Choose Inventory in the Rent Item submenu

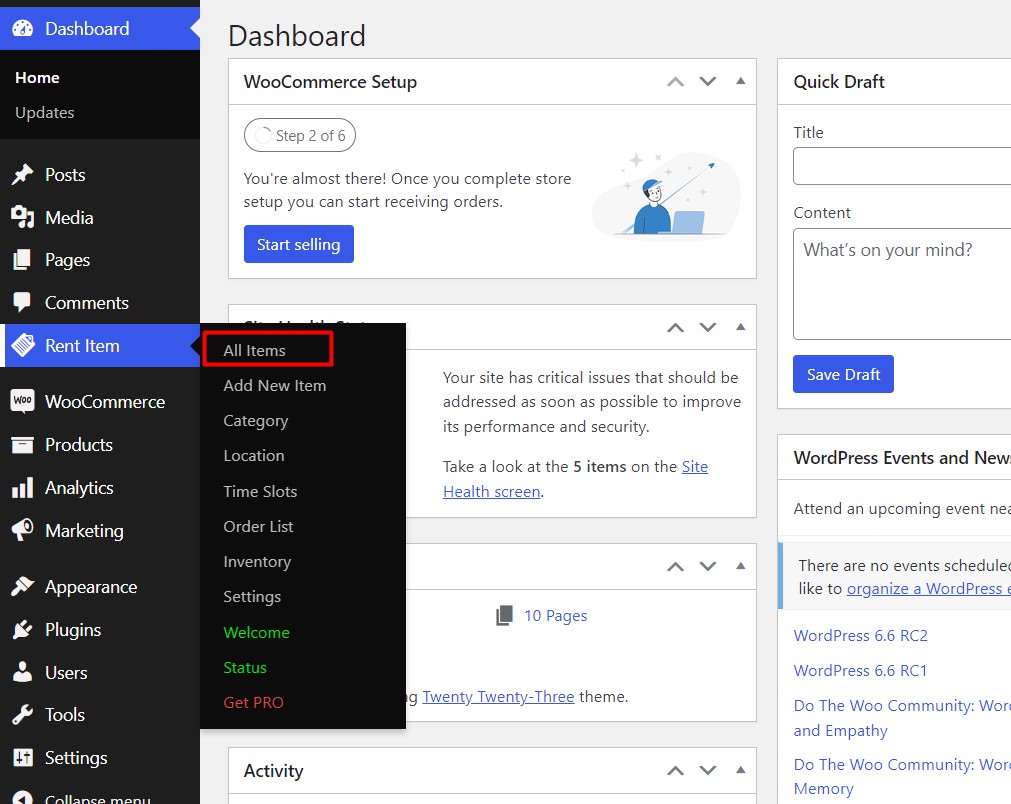click(257, 562)
